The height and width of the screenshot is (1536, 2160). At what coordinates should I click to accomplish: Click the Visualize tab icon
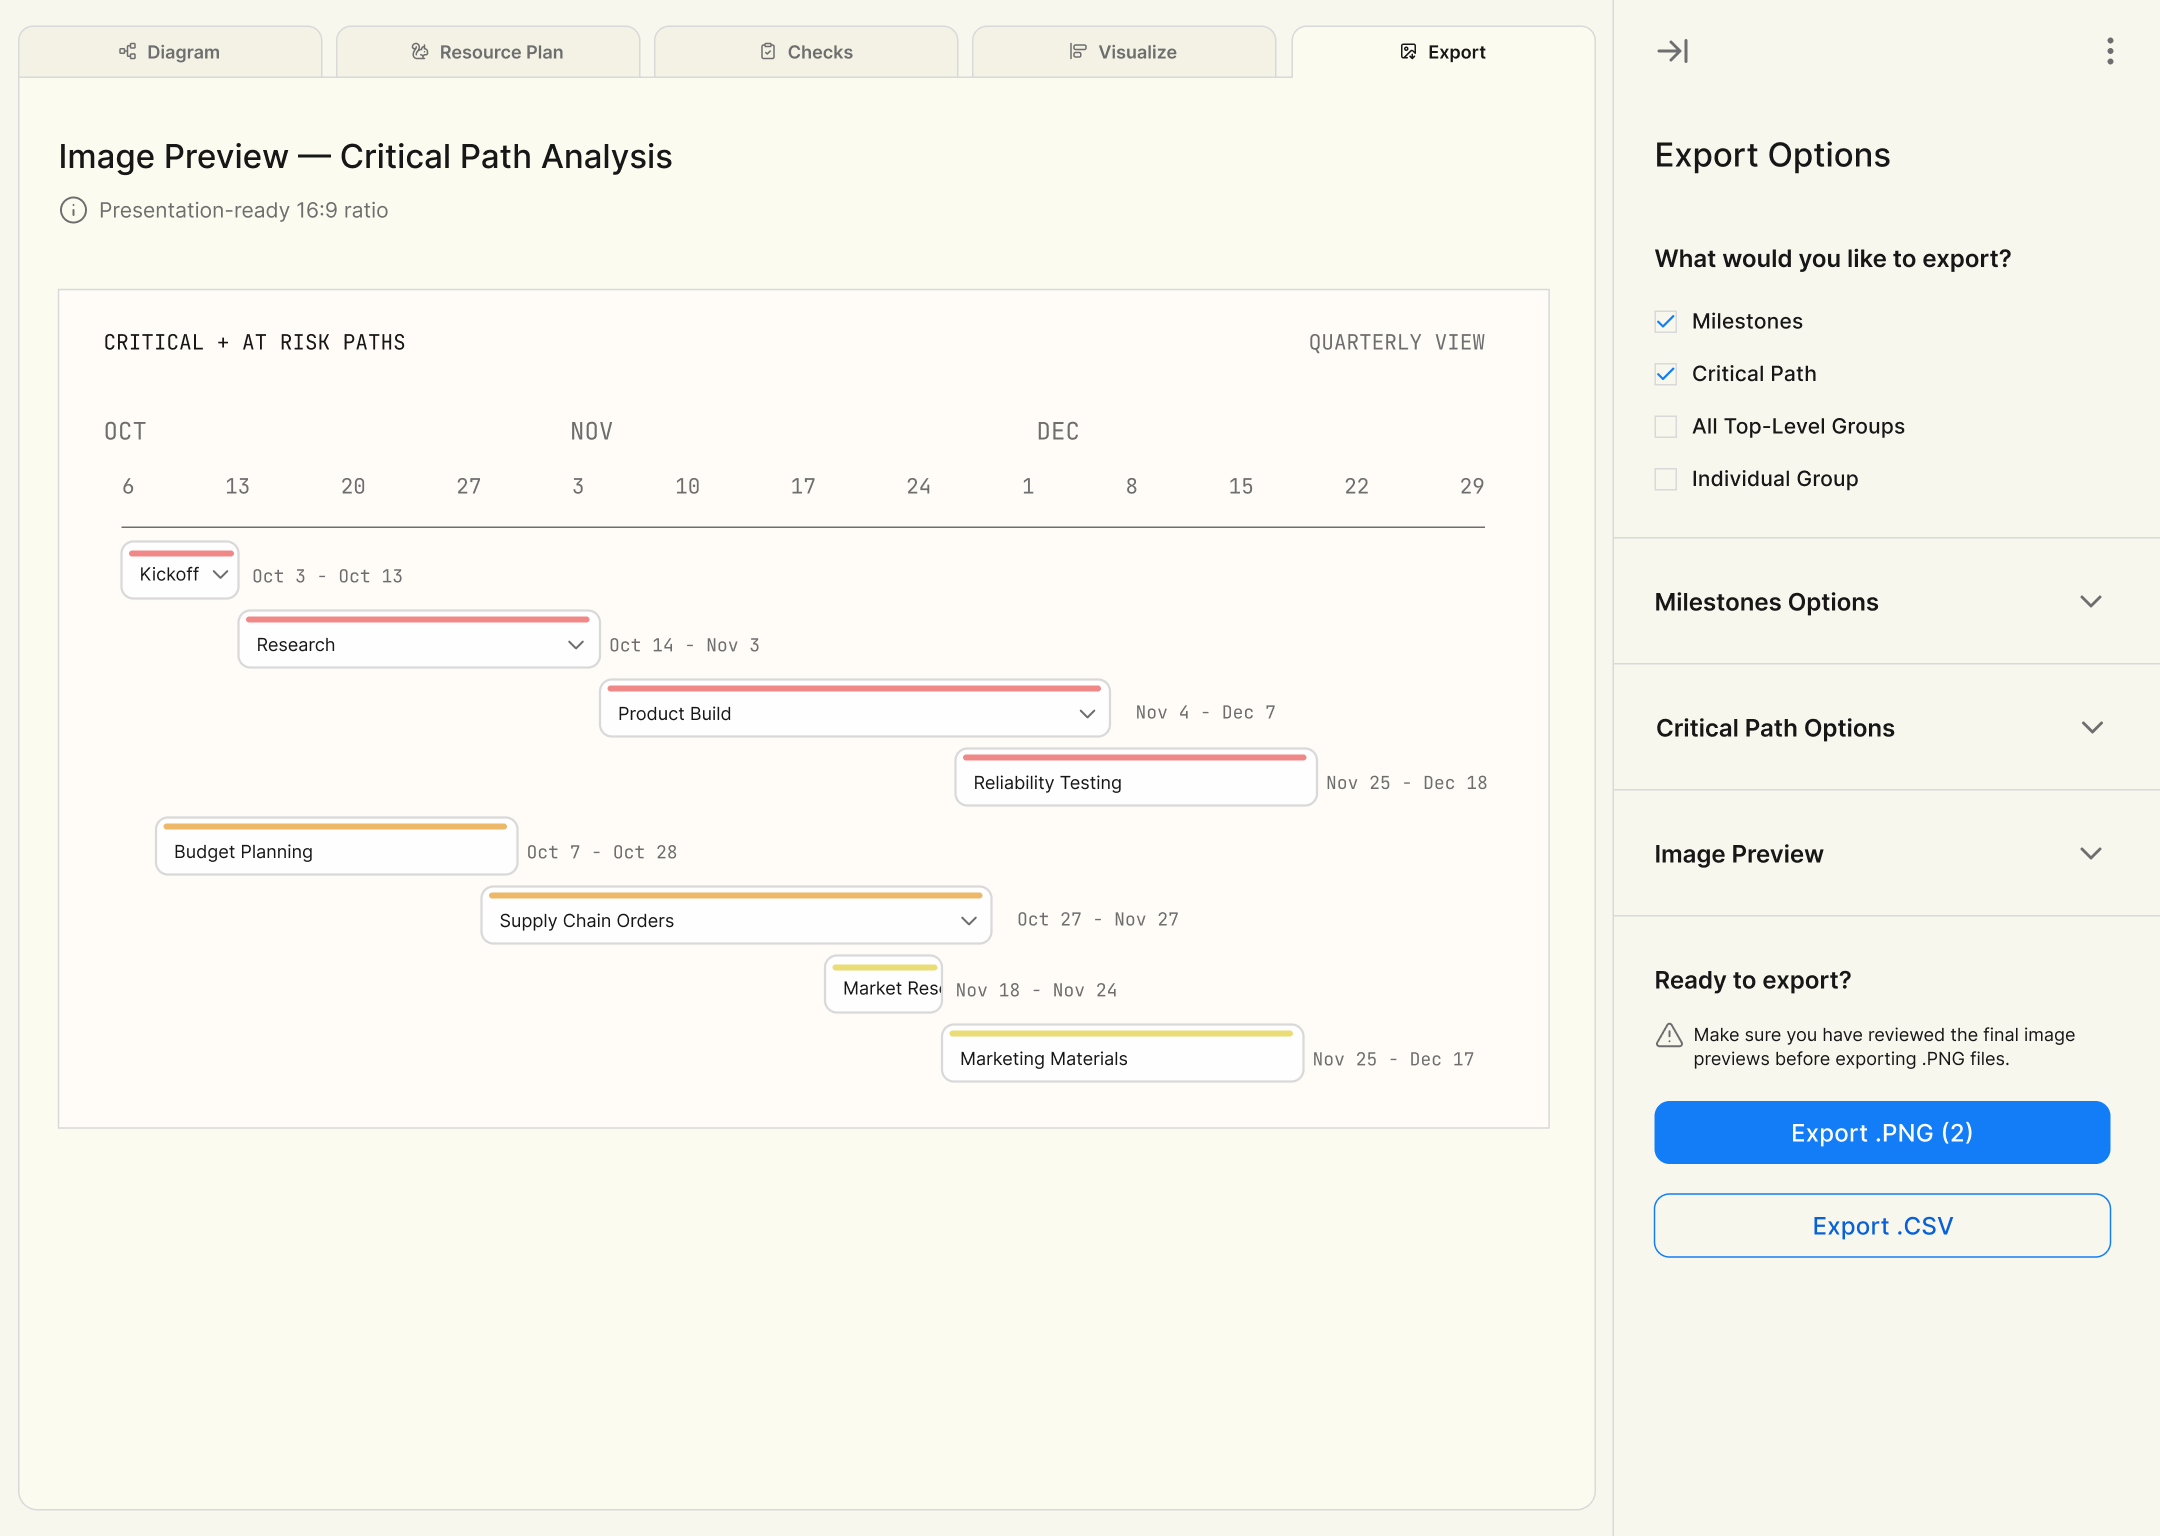(1078, 51)
